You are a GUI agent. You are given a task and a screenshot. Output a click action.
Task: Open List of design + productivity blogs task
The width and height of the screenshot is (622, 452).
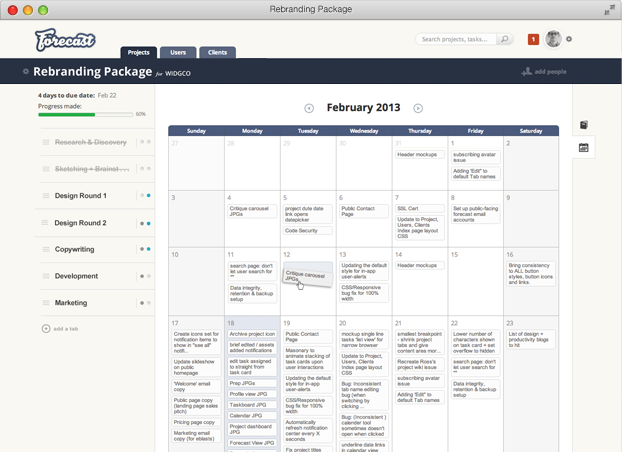coord(531,340)
